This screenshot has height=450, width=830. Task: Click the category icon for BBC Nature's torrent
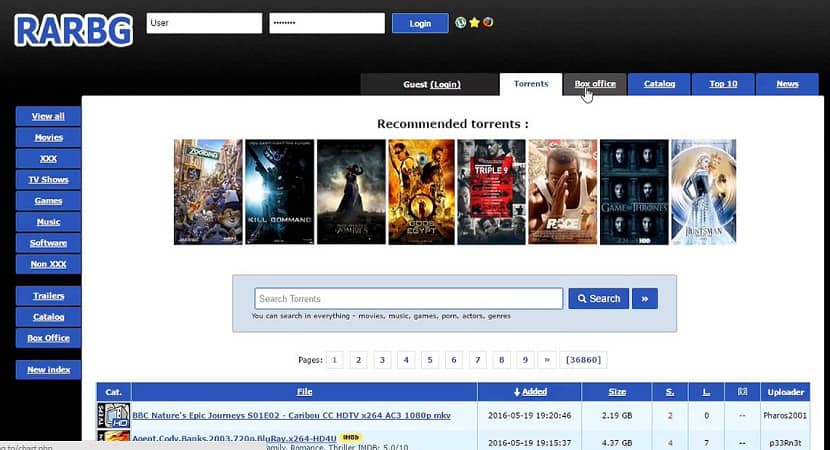click(x=113, y=416)
